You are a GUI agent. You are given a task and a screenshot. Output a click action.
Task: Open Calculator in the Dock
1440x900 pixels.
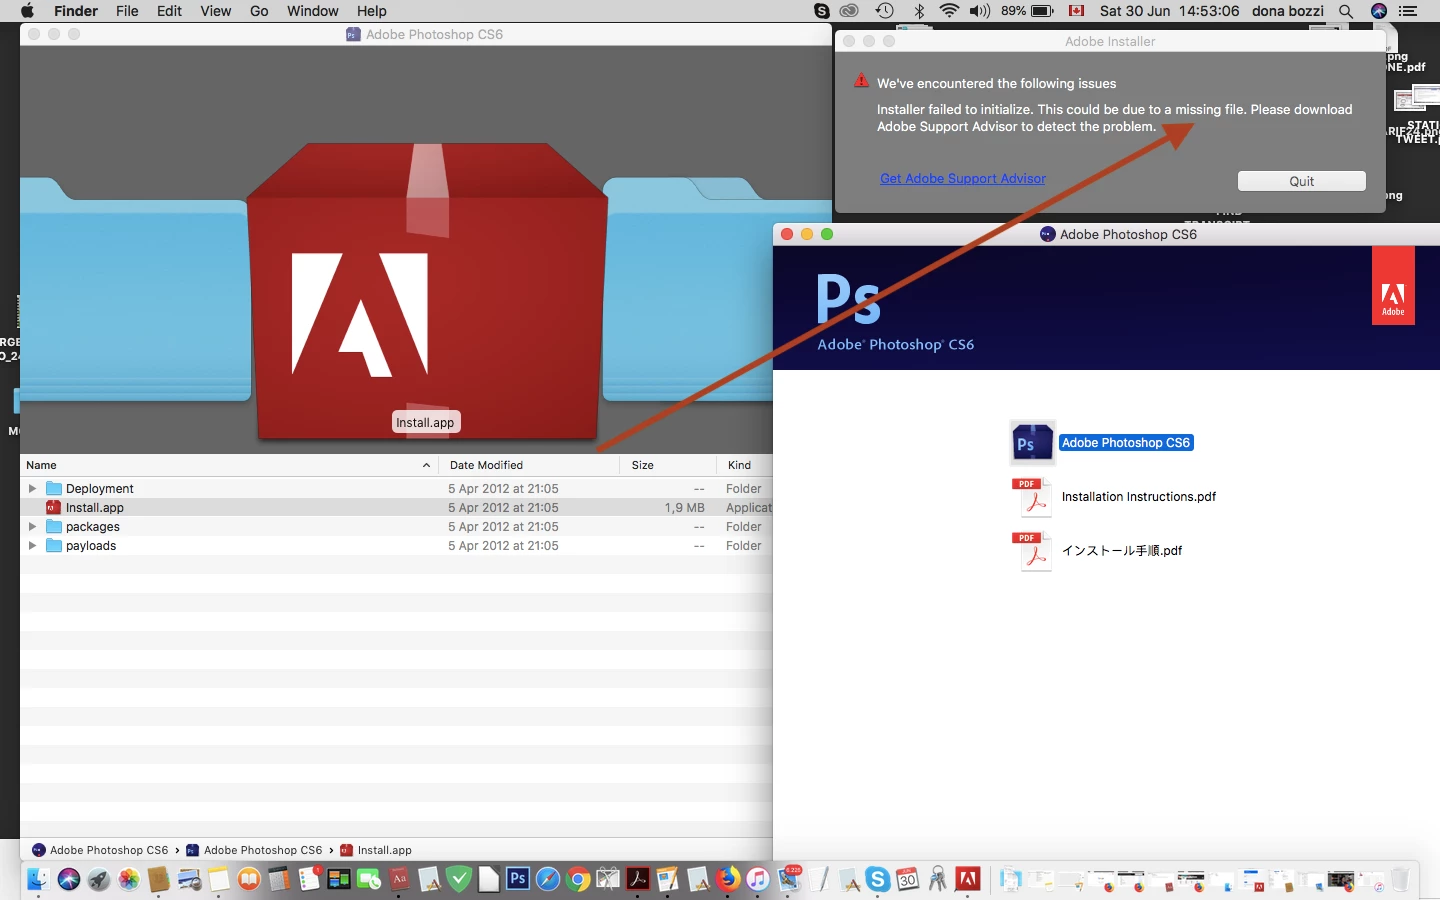point(279,879)
